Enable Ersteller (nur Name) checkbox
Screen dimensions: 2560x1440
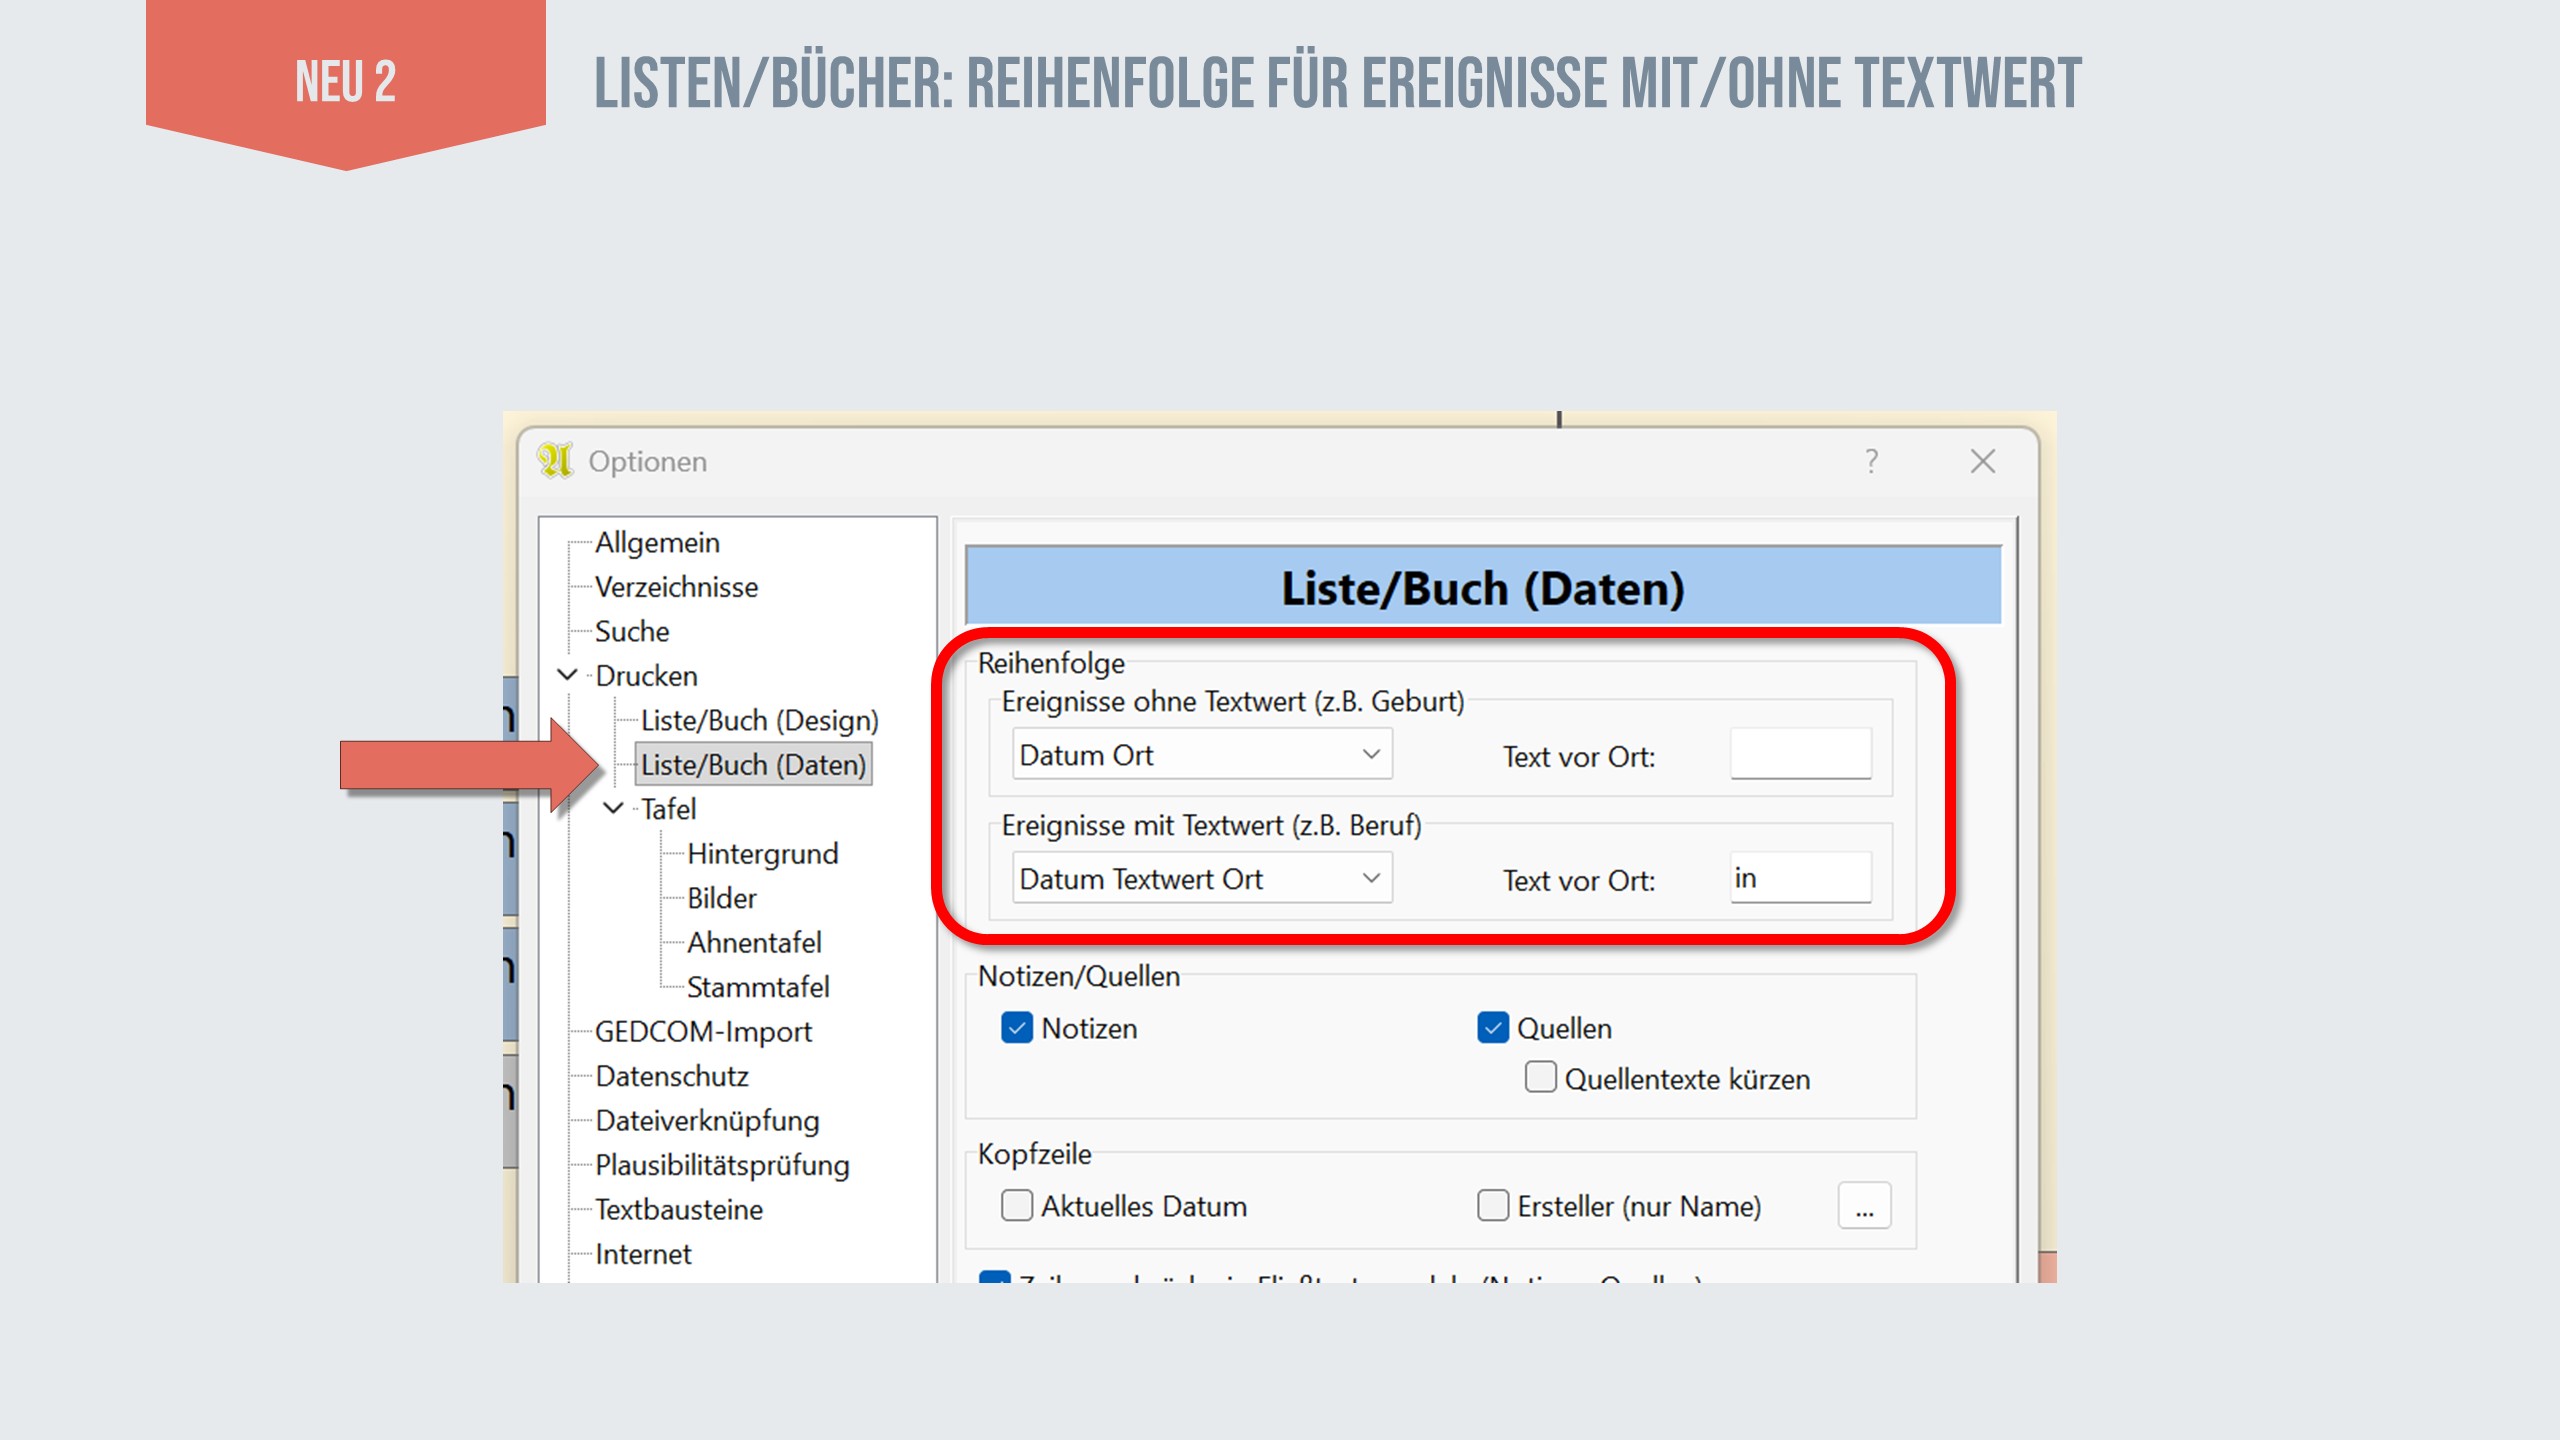[x=1492, y=1206]
